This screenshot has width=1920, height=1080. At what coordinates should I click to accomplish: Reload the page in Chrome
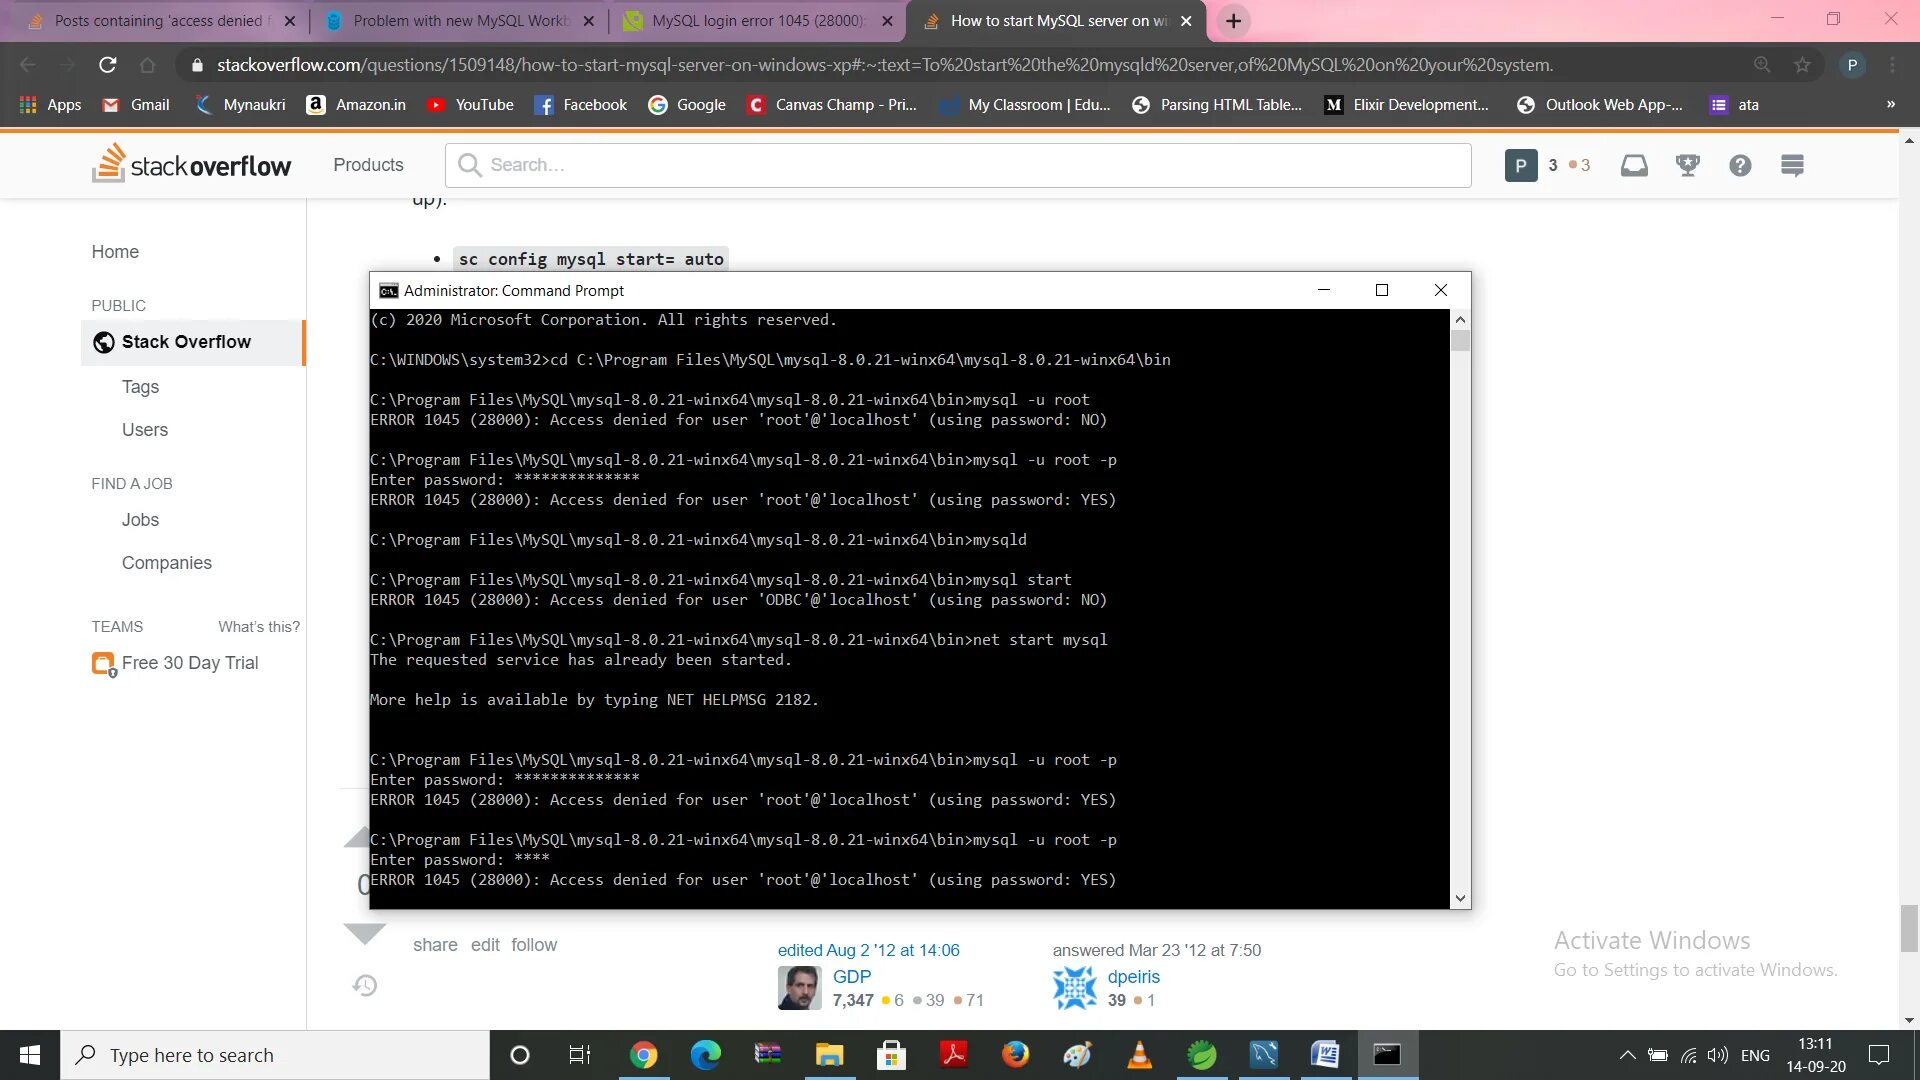(108, 65)
